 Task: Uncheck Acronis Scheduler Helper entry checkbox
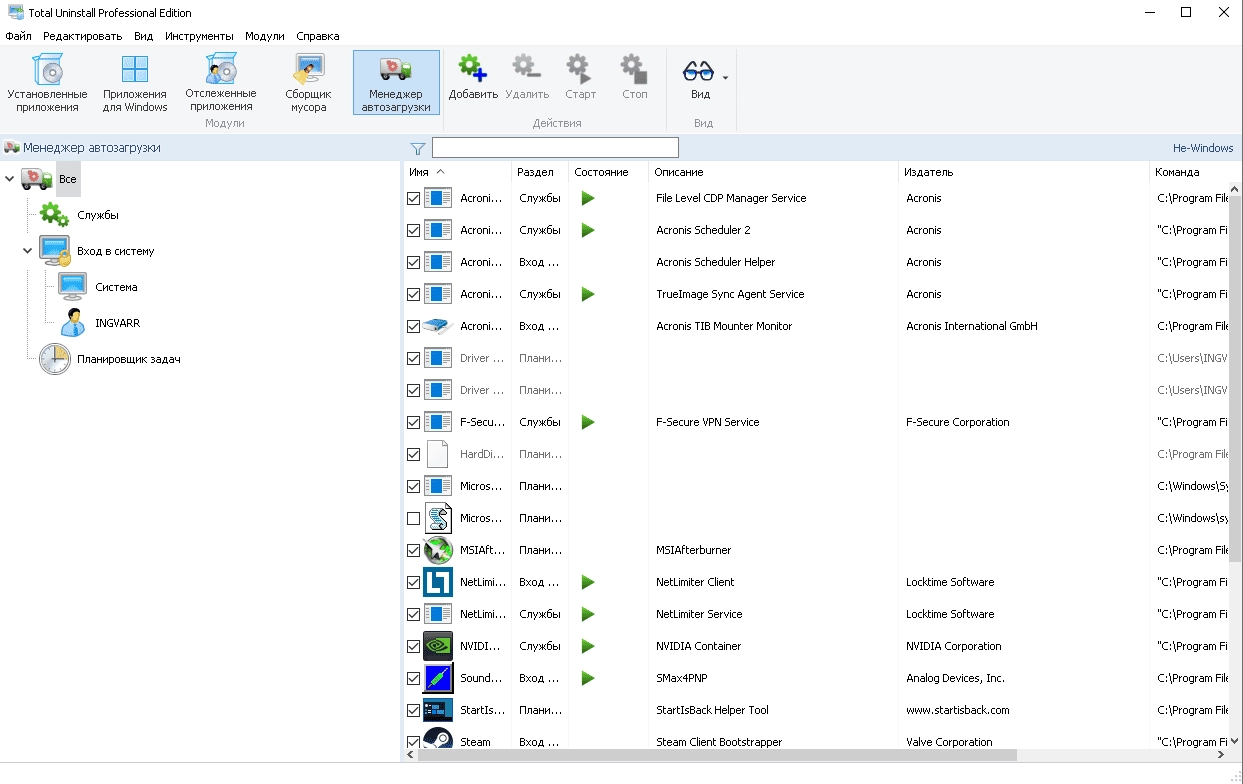(x=414, y=262)
